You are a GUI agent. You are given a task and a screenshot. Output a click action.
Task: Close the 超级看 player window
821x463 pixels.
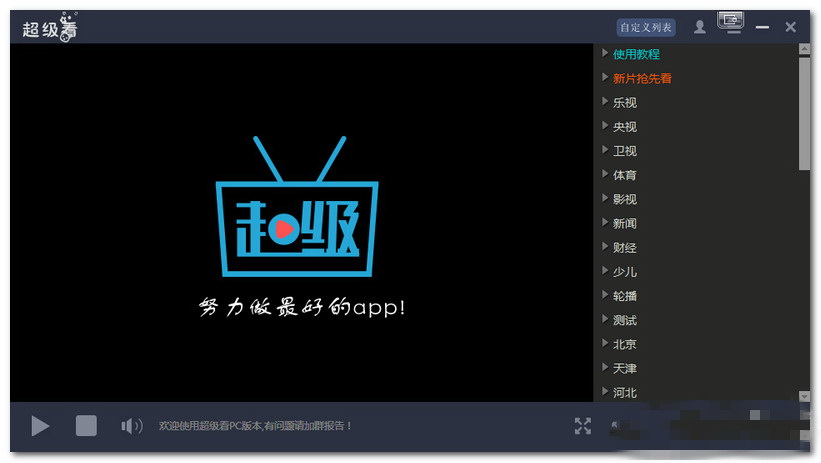click(791, 27)
